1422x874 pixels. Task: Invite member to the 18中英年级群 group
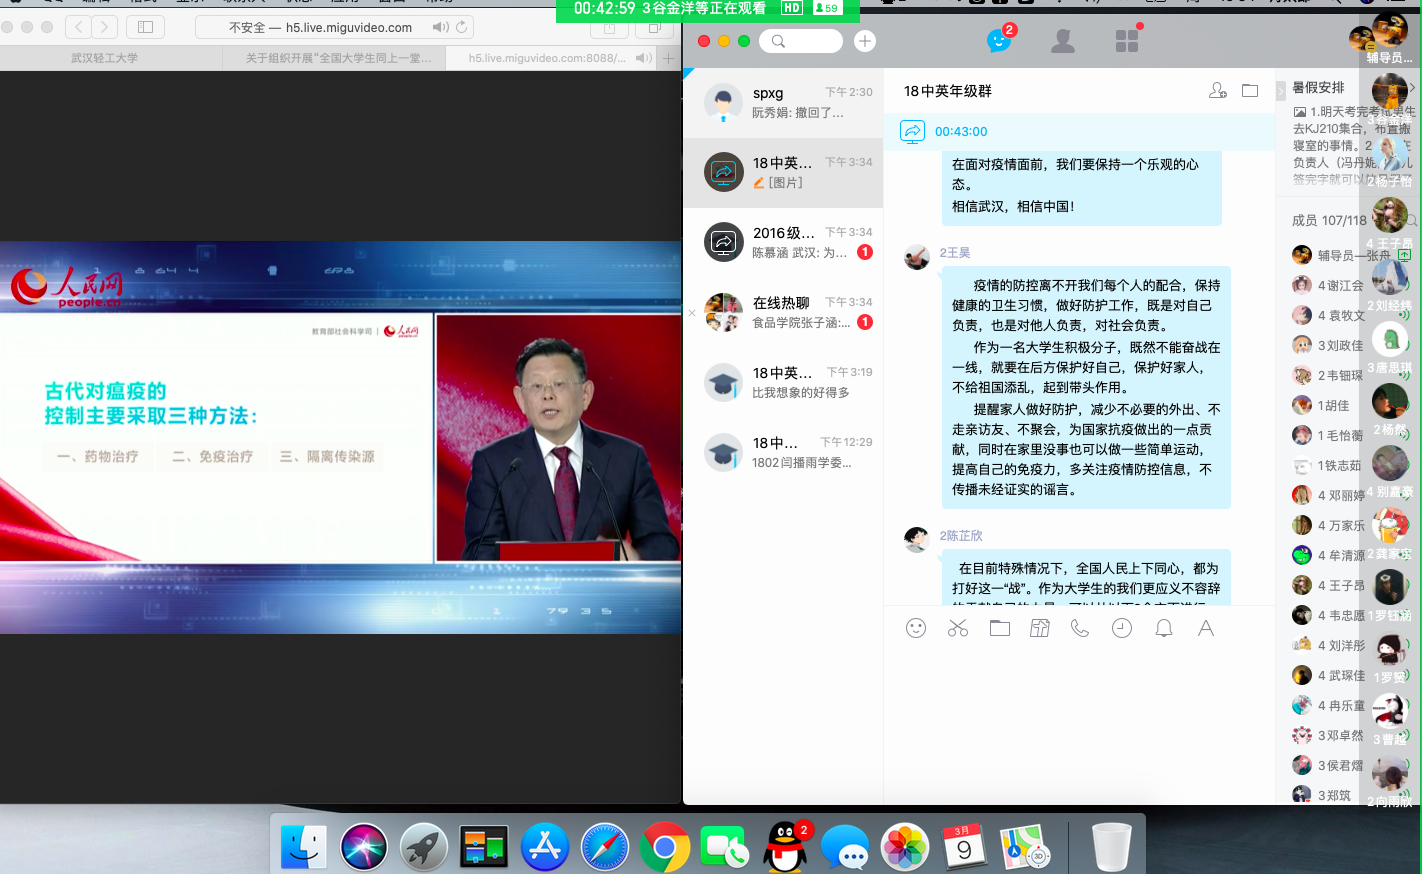[x=1217, y=91]
